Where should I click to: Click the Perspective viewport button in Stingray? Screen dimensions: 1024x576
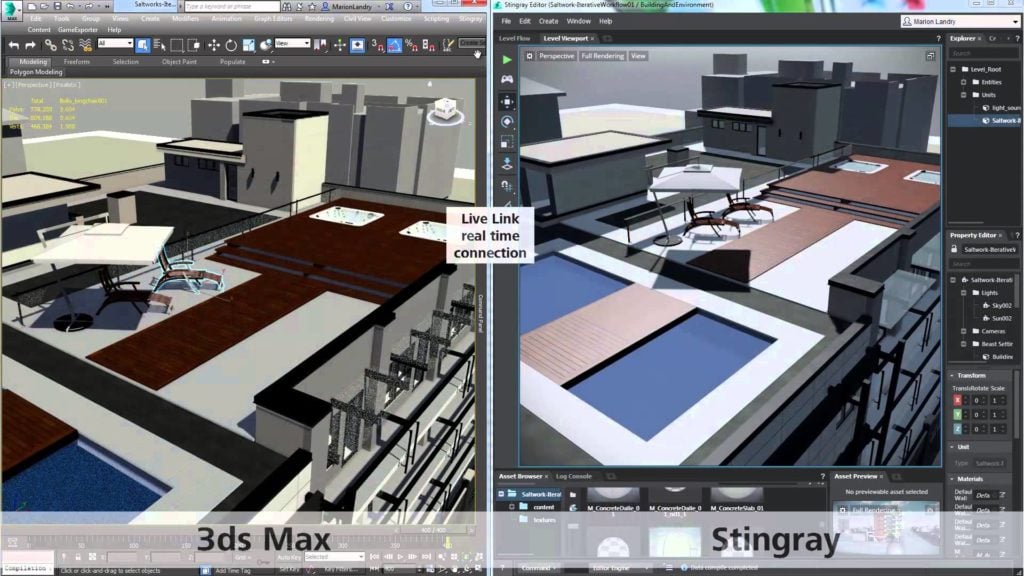[556, 56]
